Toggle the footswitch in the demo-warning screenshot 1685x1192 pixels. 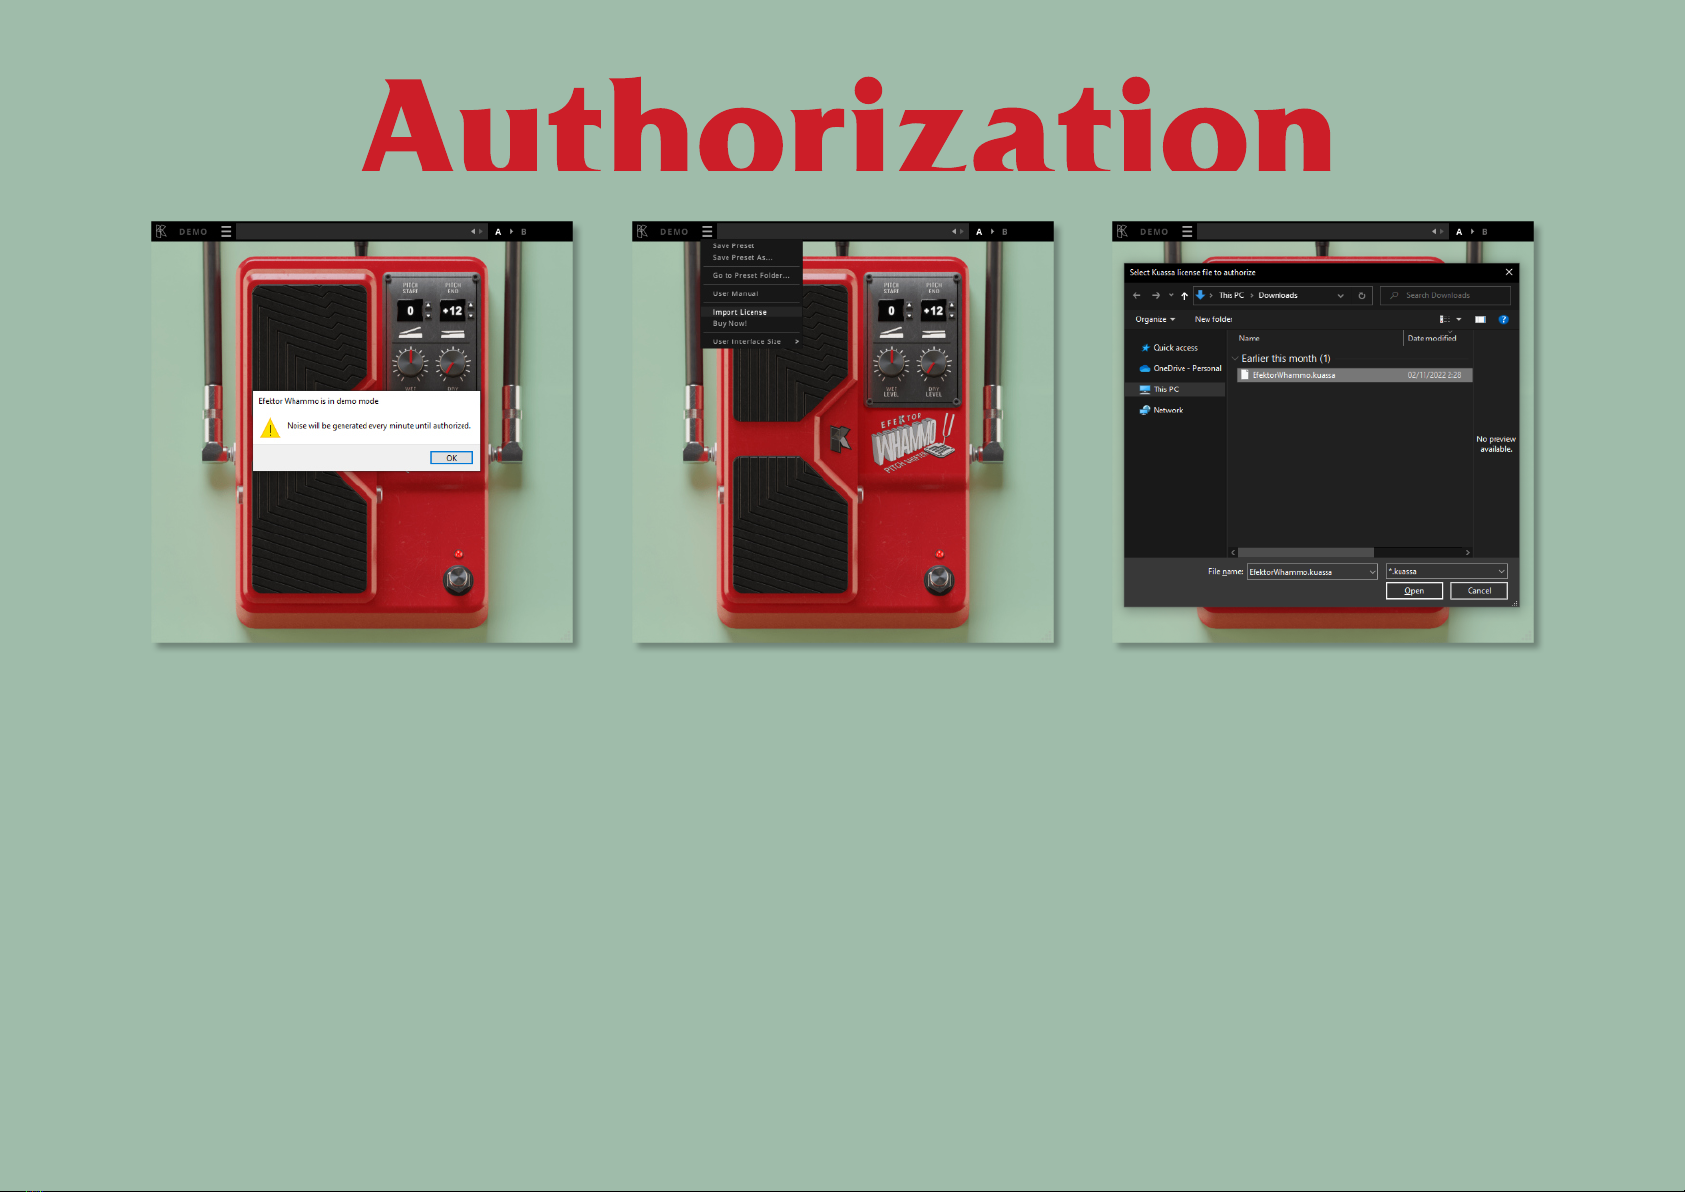tap(458, 579)
